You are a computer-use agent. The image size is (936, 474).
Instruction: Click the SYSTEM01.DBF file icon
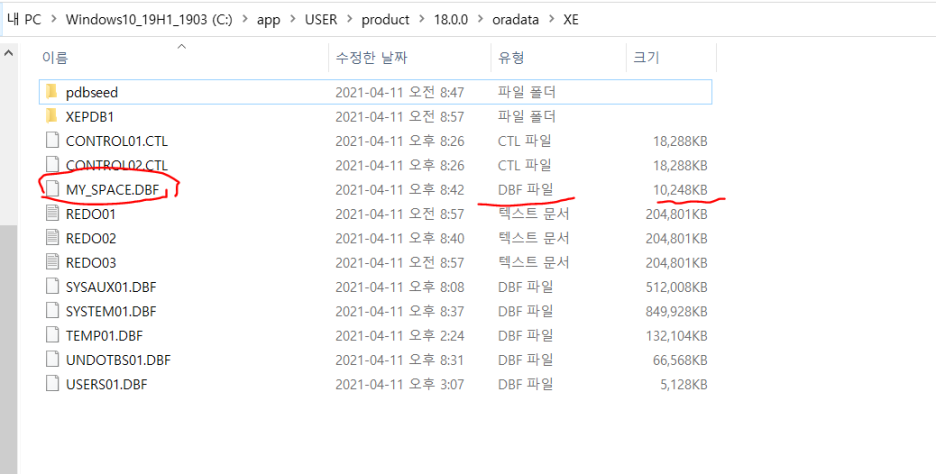click(x=53, y=311)
